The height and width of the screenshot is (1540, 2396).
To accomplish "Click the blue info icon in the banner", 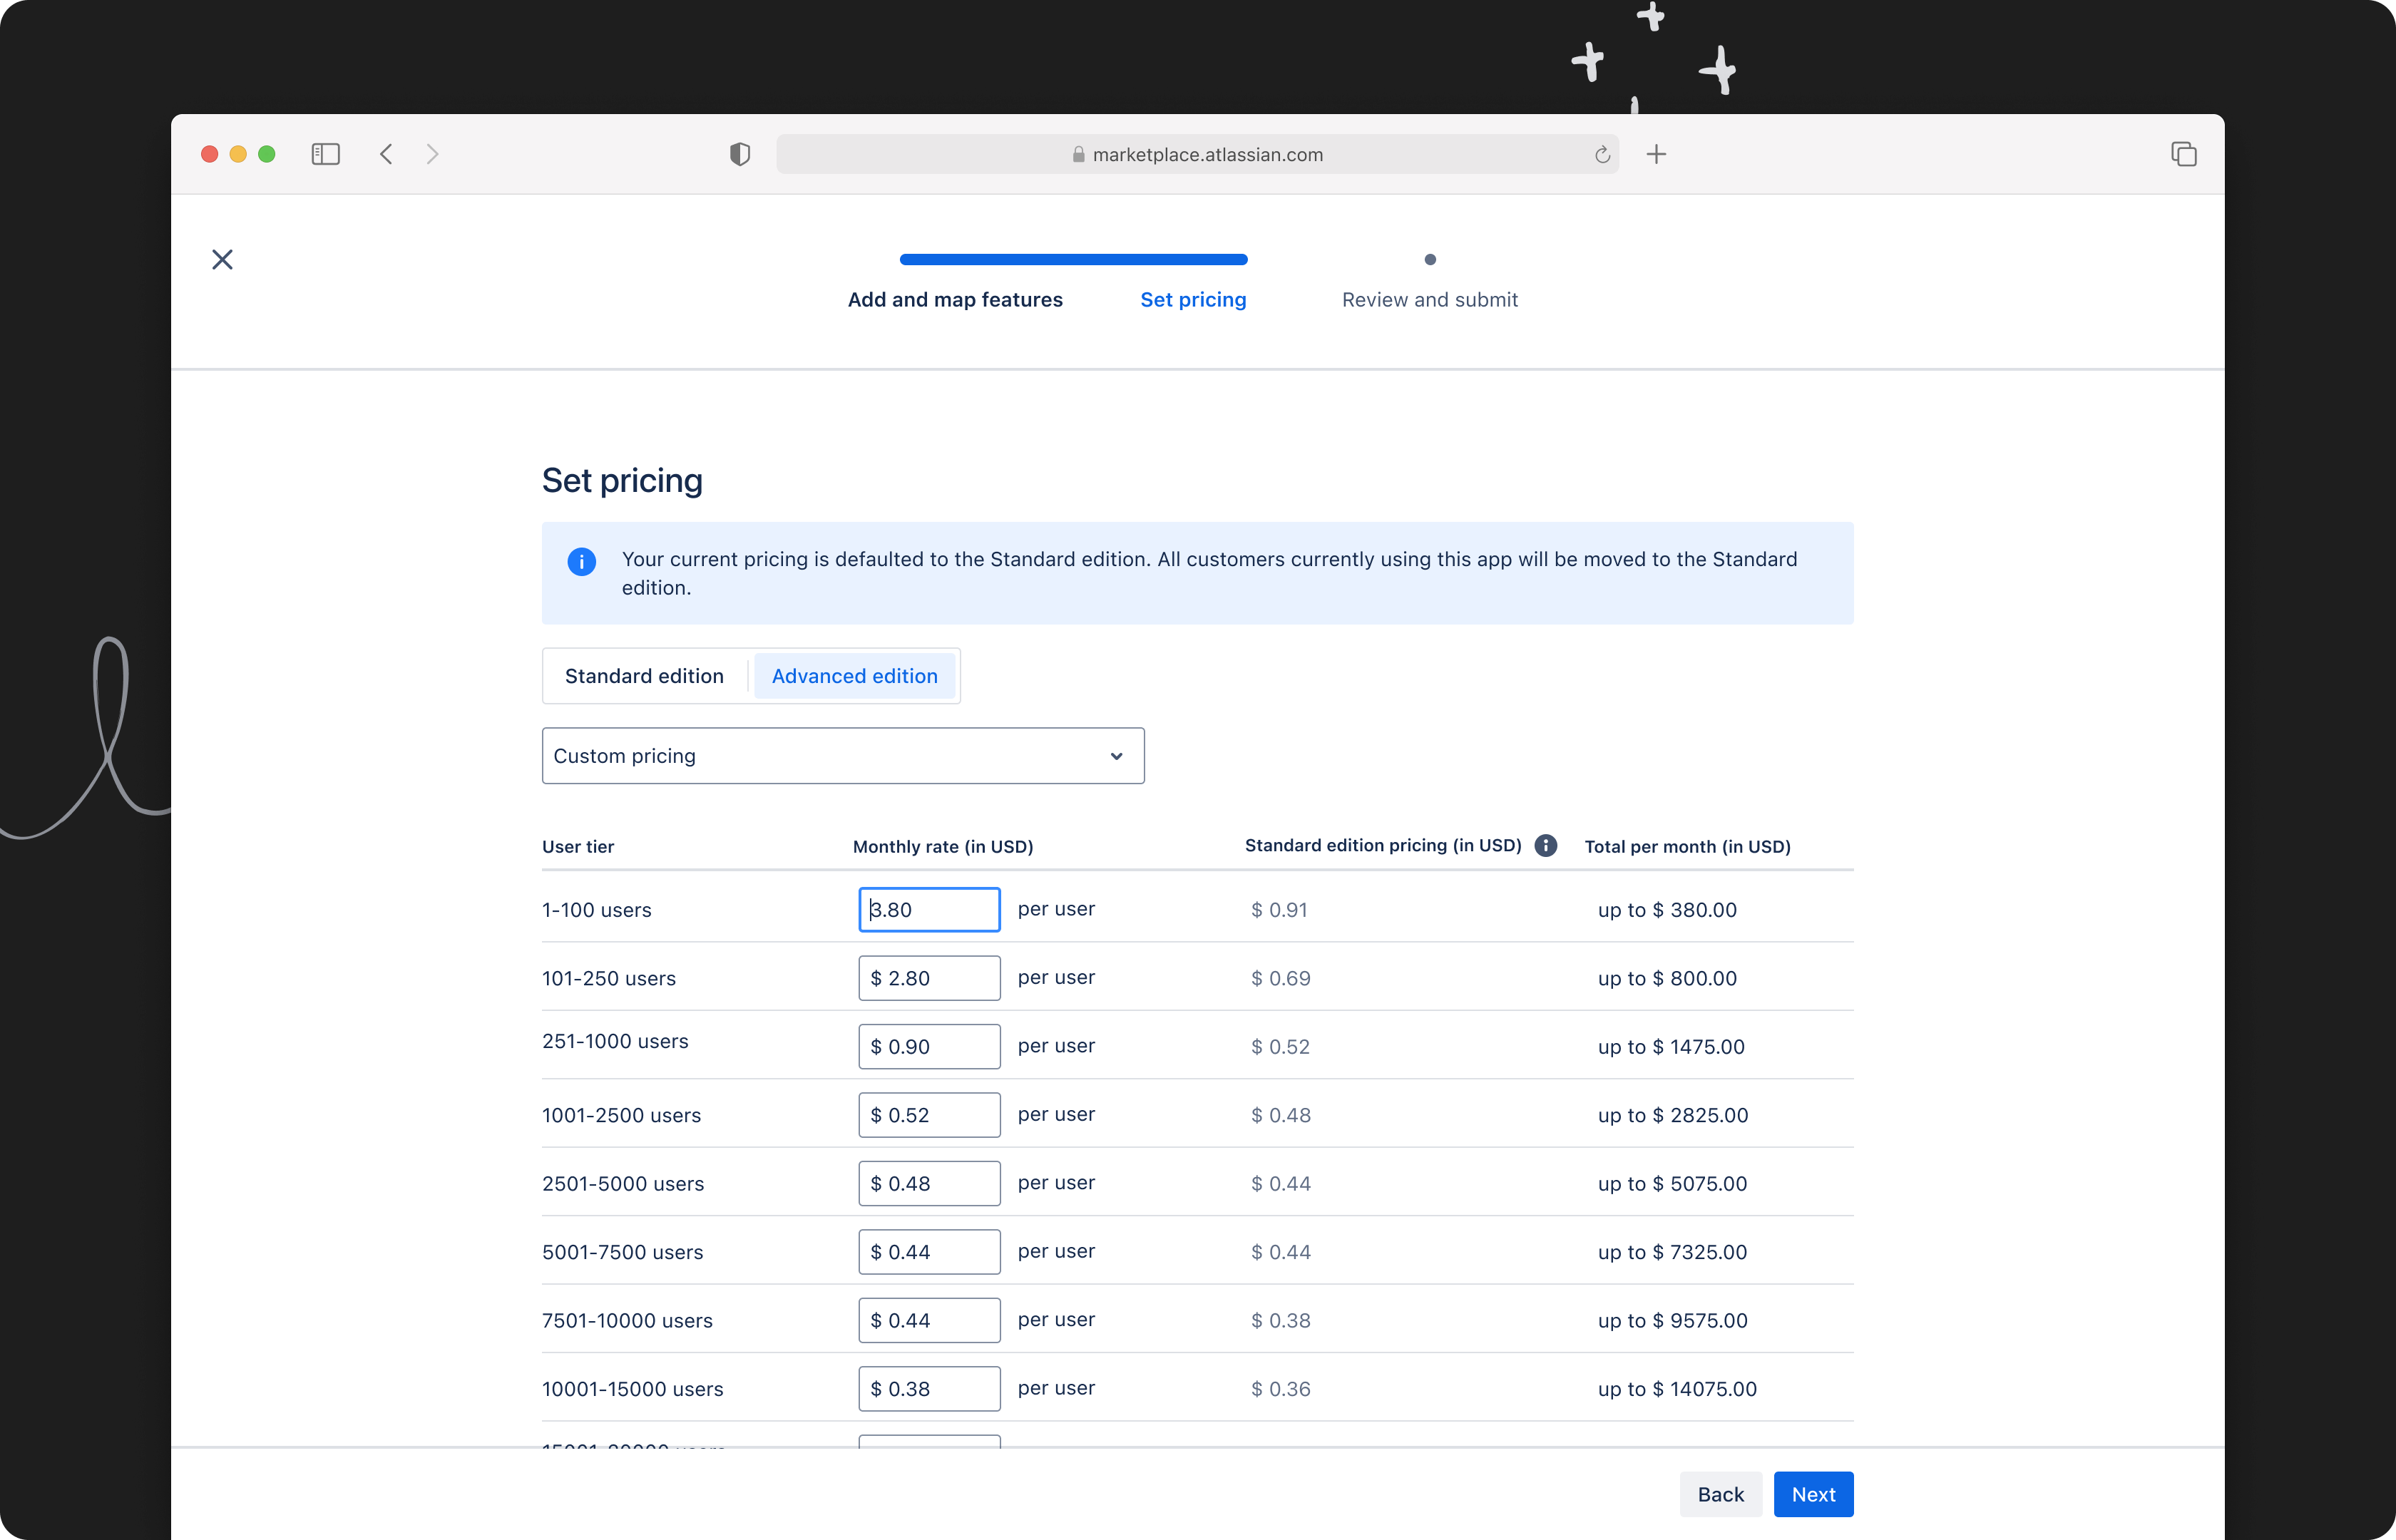I will (x=581, y=561).
